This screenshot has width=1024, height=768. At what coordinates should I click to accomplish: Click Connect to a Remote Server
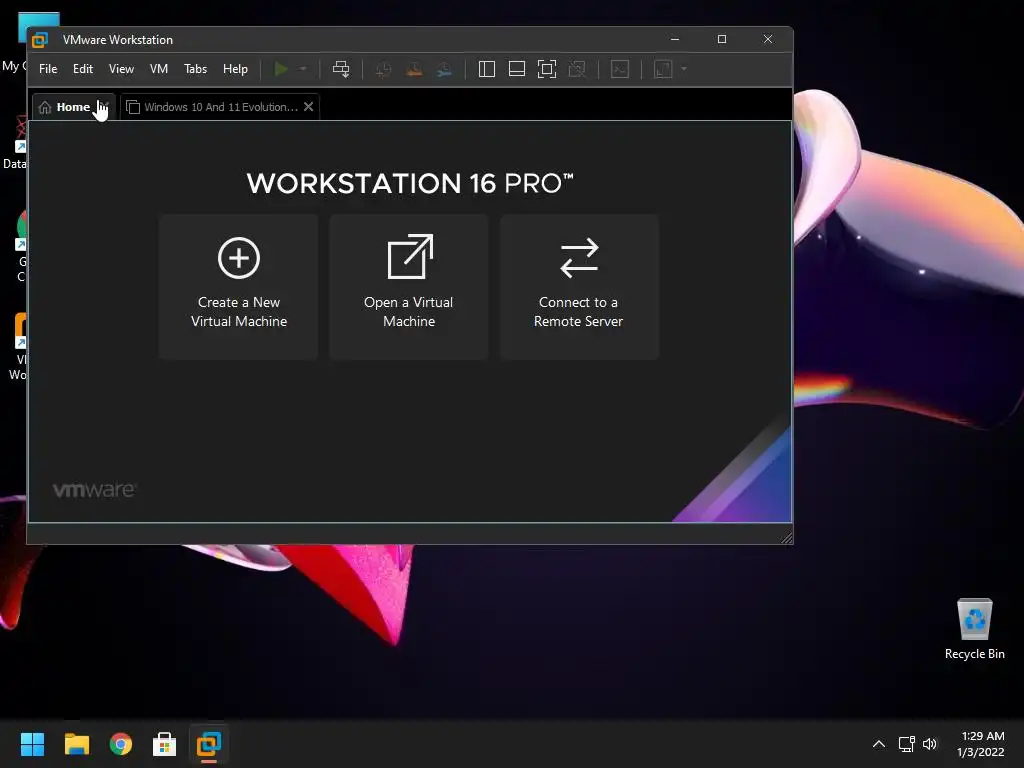coord(579,287)
